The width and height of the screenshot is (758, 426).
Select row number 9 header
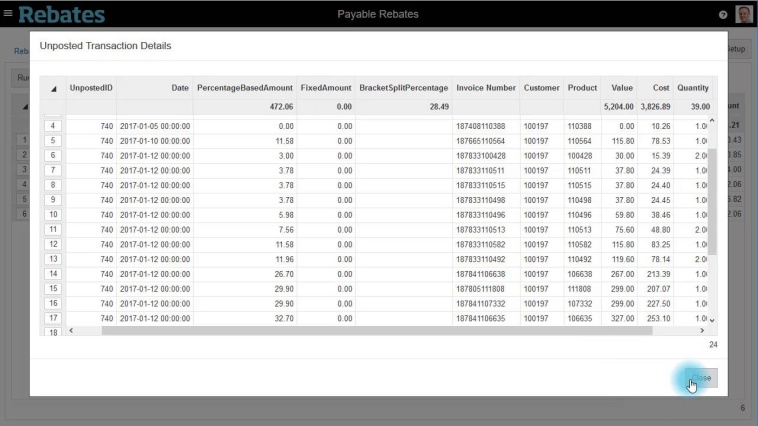[x=53, y=200]
